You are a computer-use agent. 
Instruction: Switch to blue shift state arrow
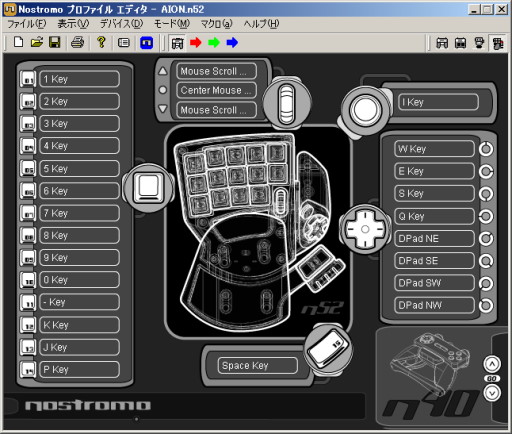tap(232, 43)
